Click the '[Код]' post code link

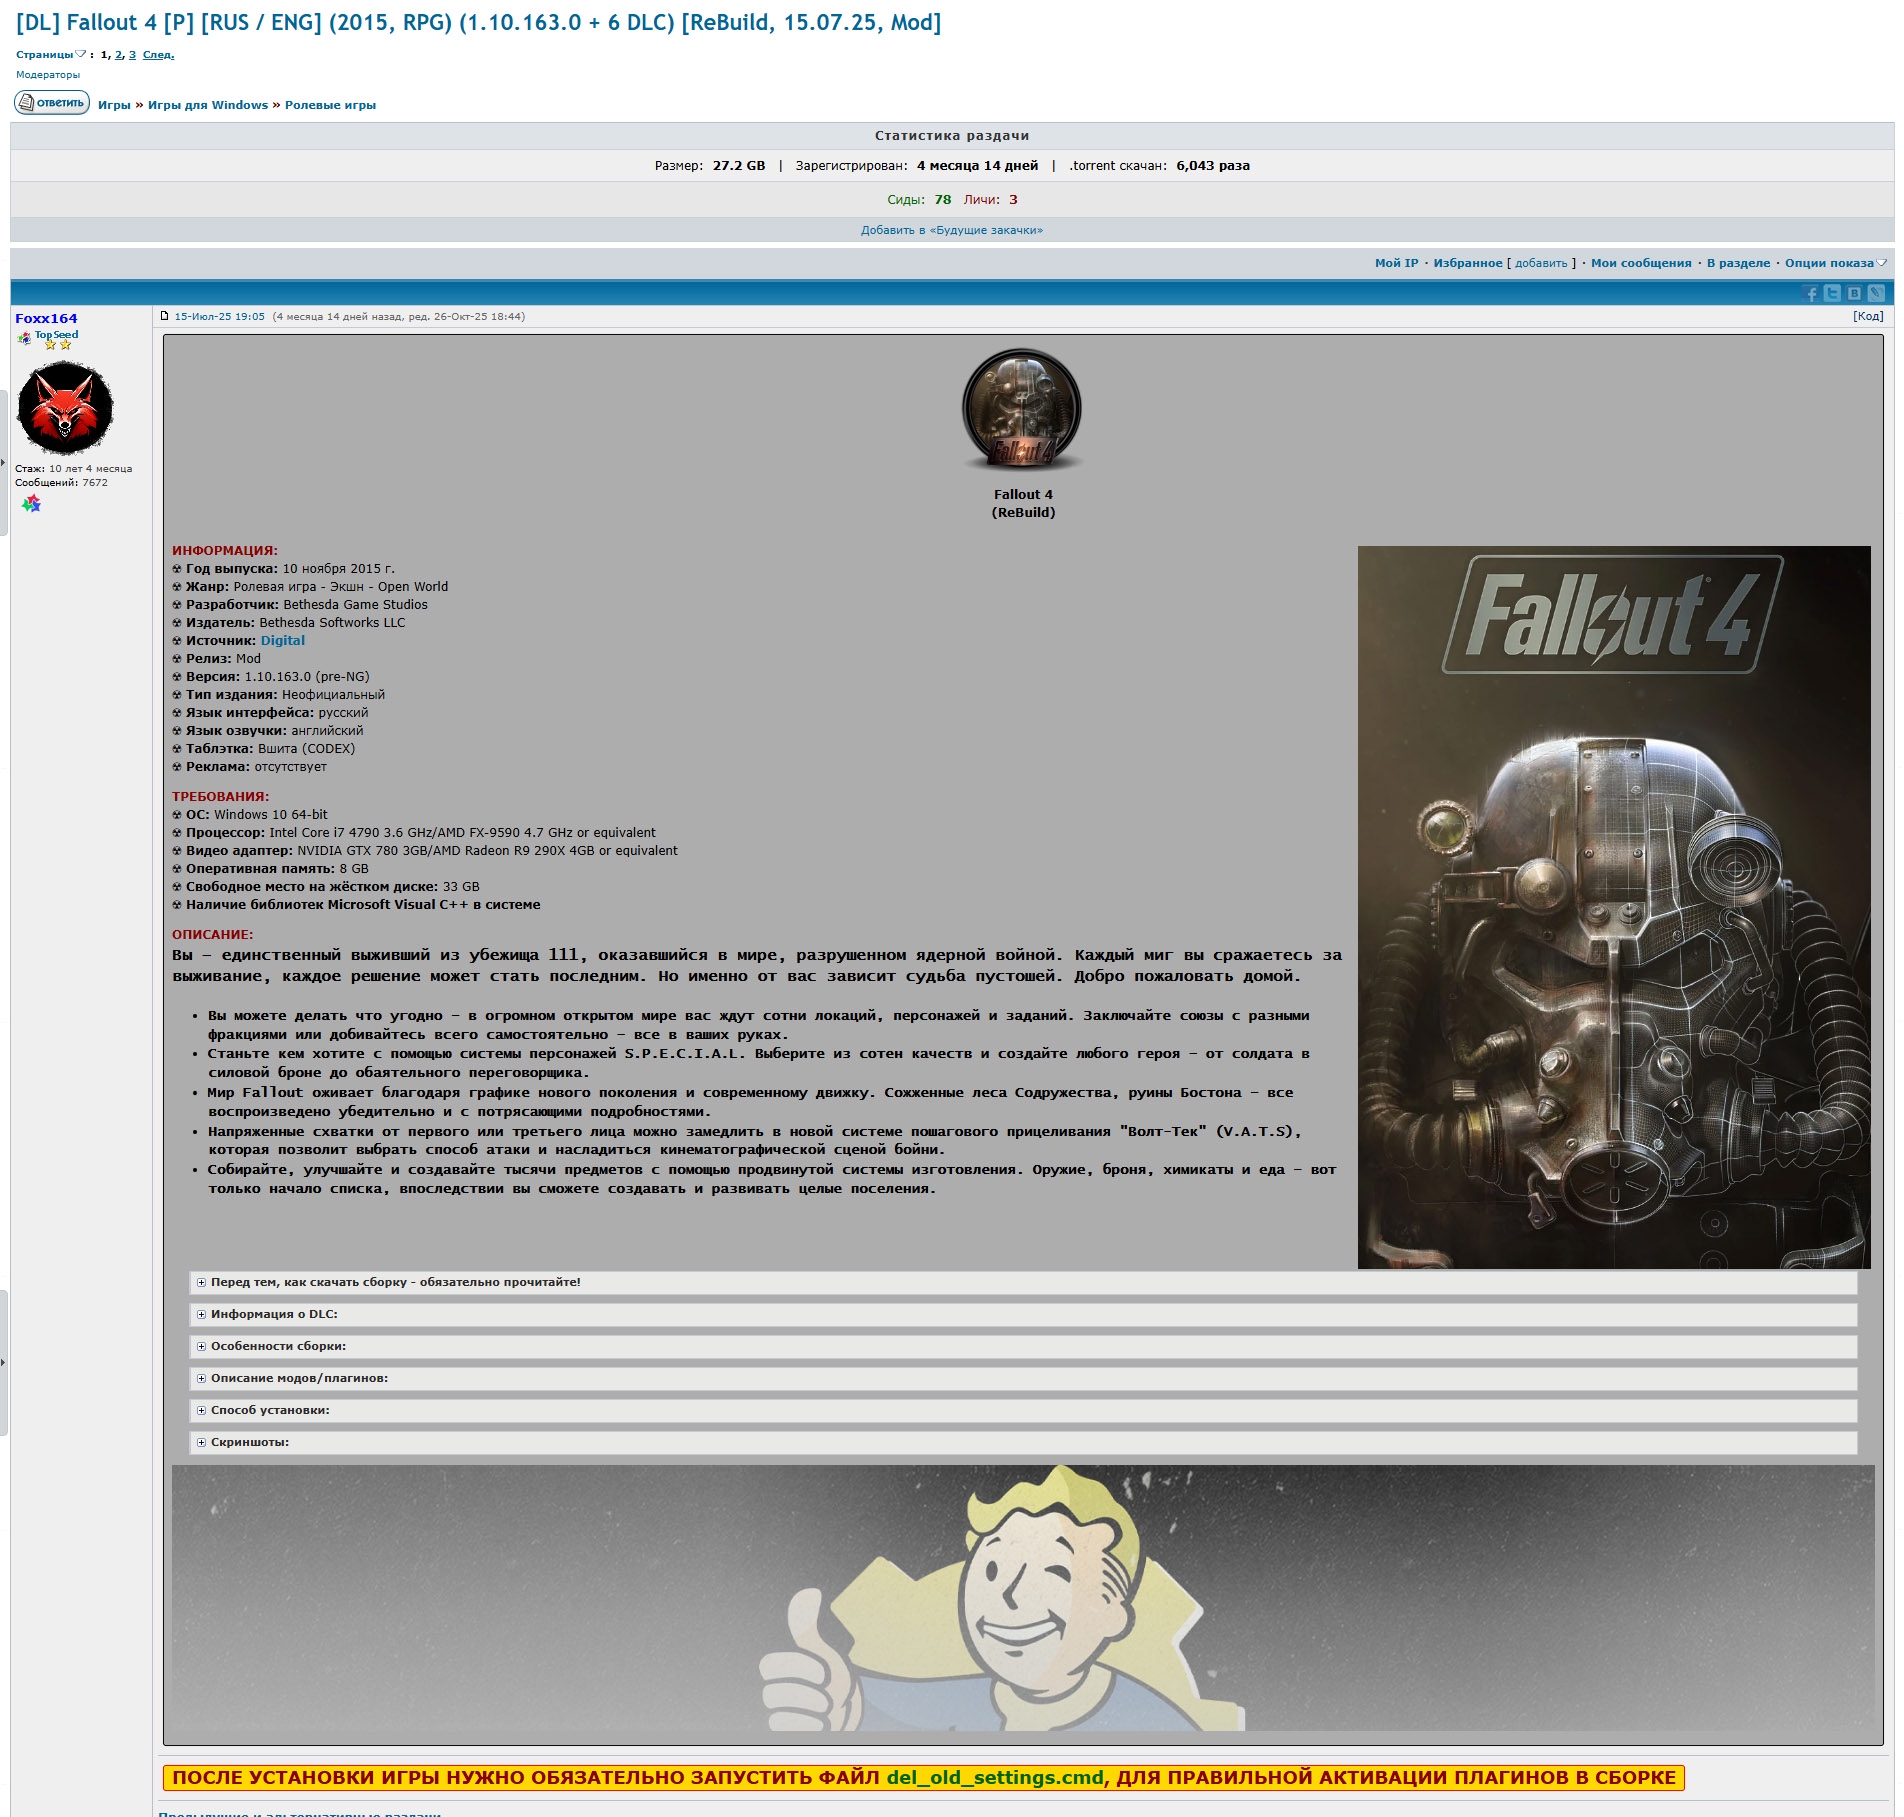click(1868, 316)
